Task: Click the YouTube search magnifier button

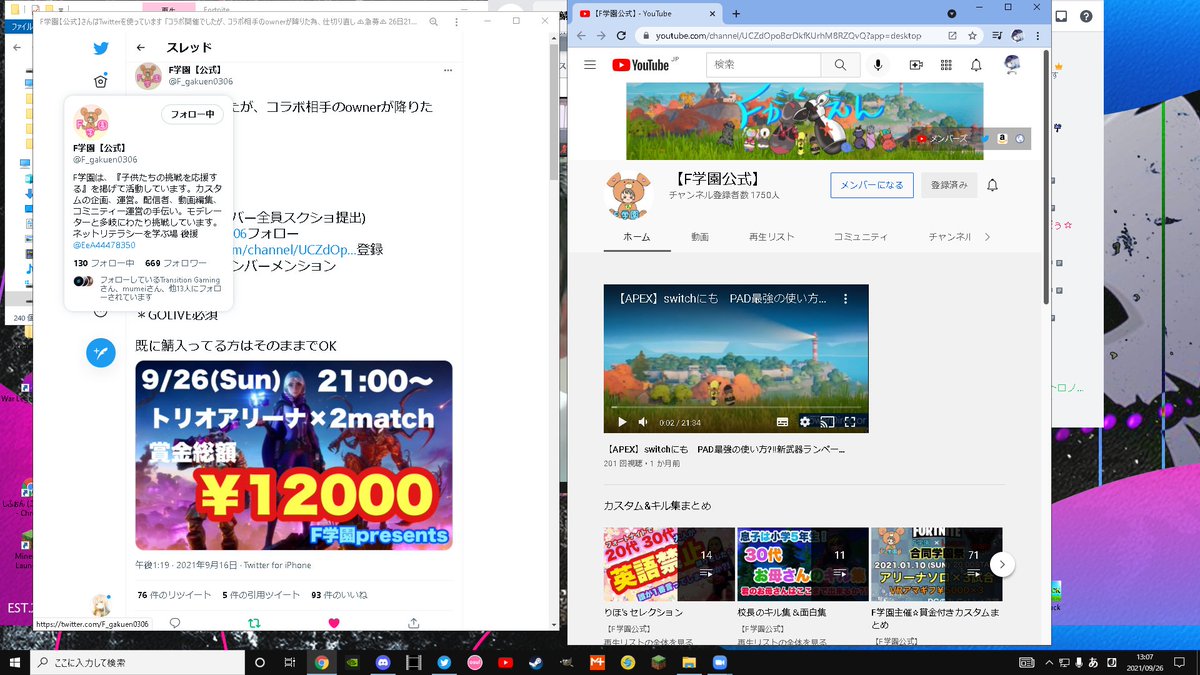Action: point(840,65)
